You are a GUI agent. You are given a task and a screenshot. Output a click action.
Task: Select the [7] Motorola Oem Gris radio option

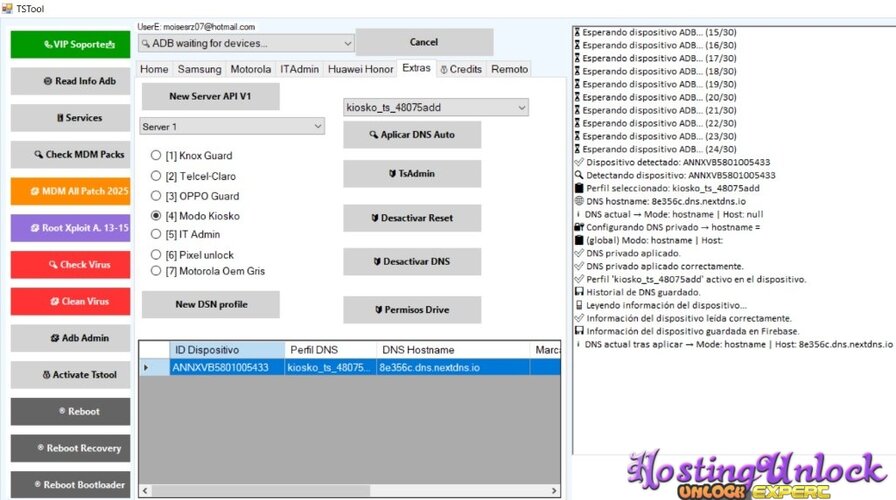click(207, 271)
